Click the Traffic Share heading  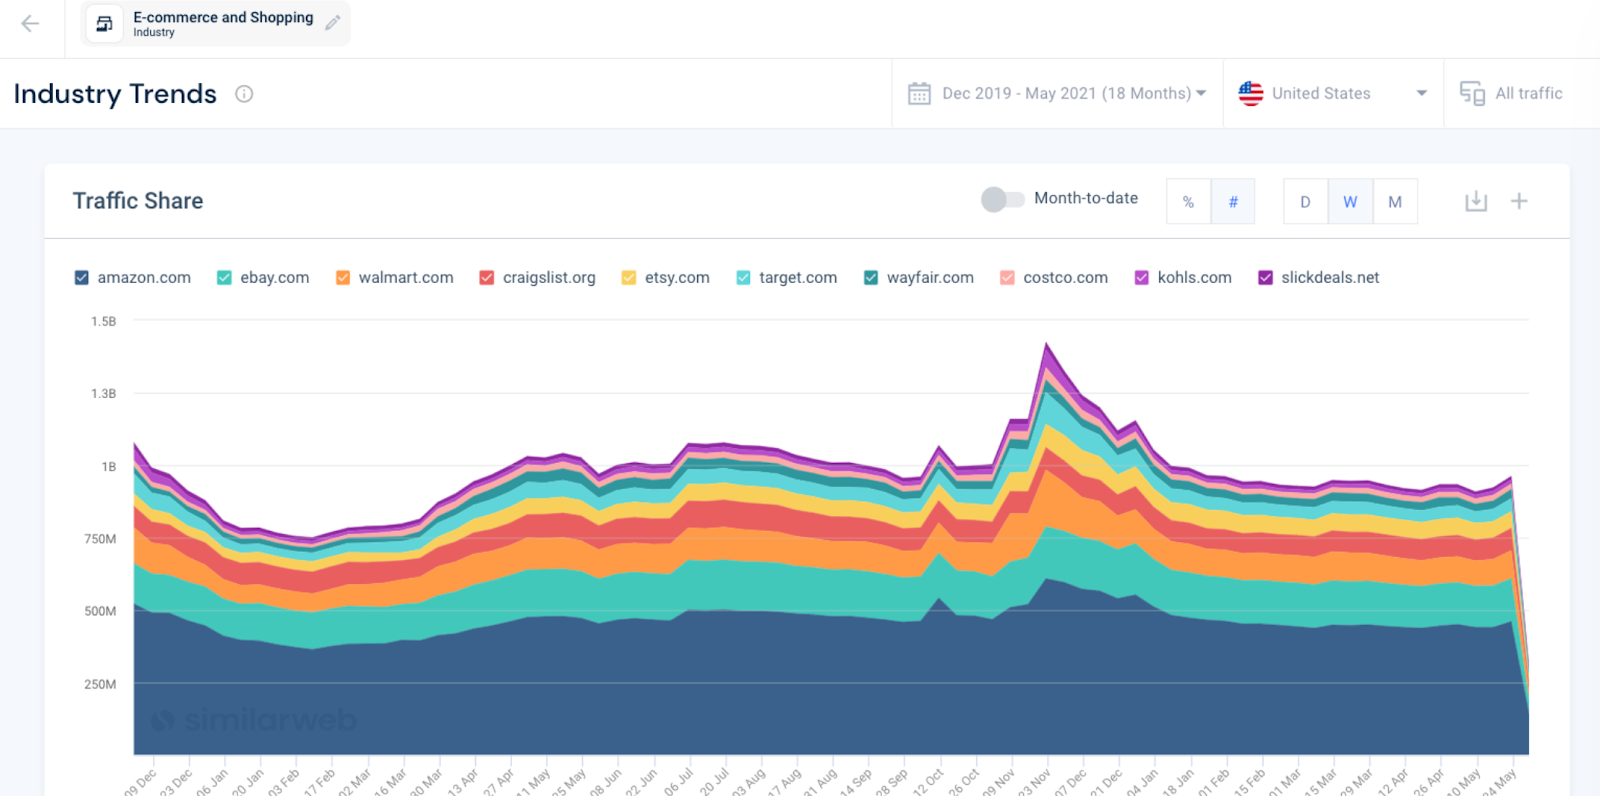pos(138,201)
